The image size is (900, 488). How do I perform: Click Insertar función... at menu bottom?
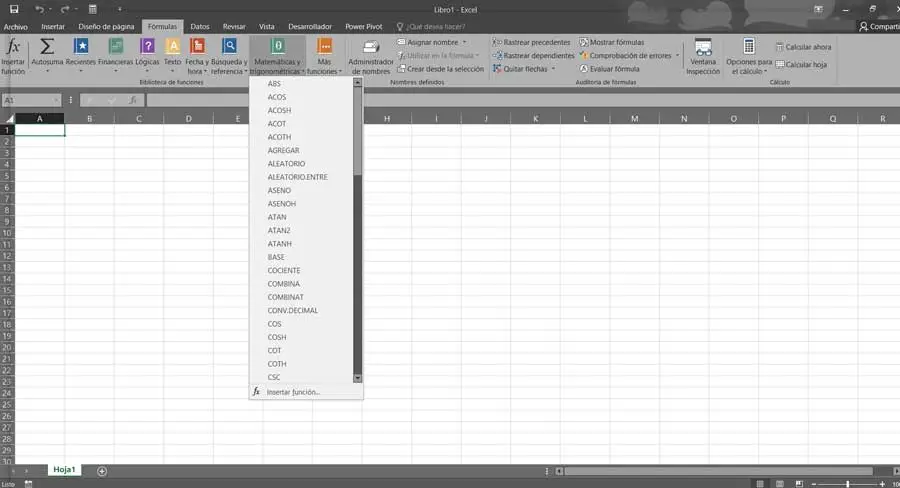[306, 392]
